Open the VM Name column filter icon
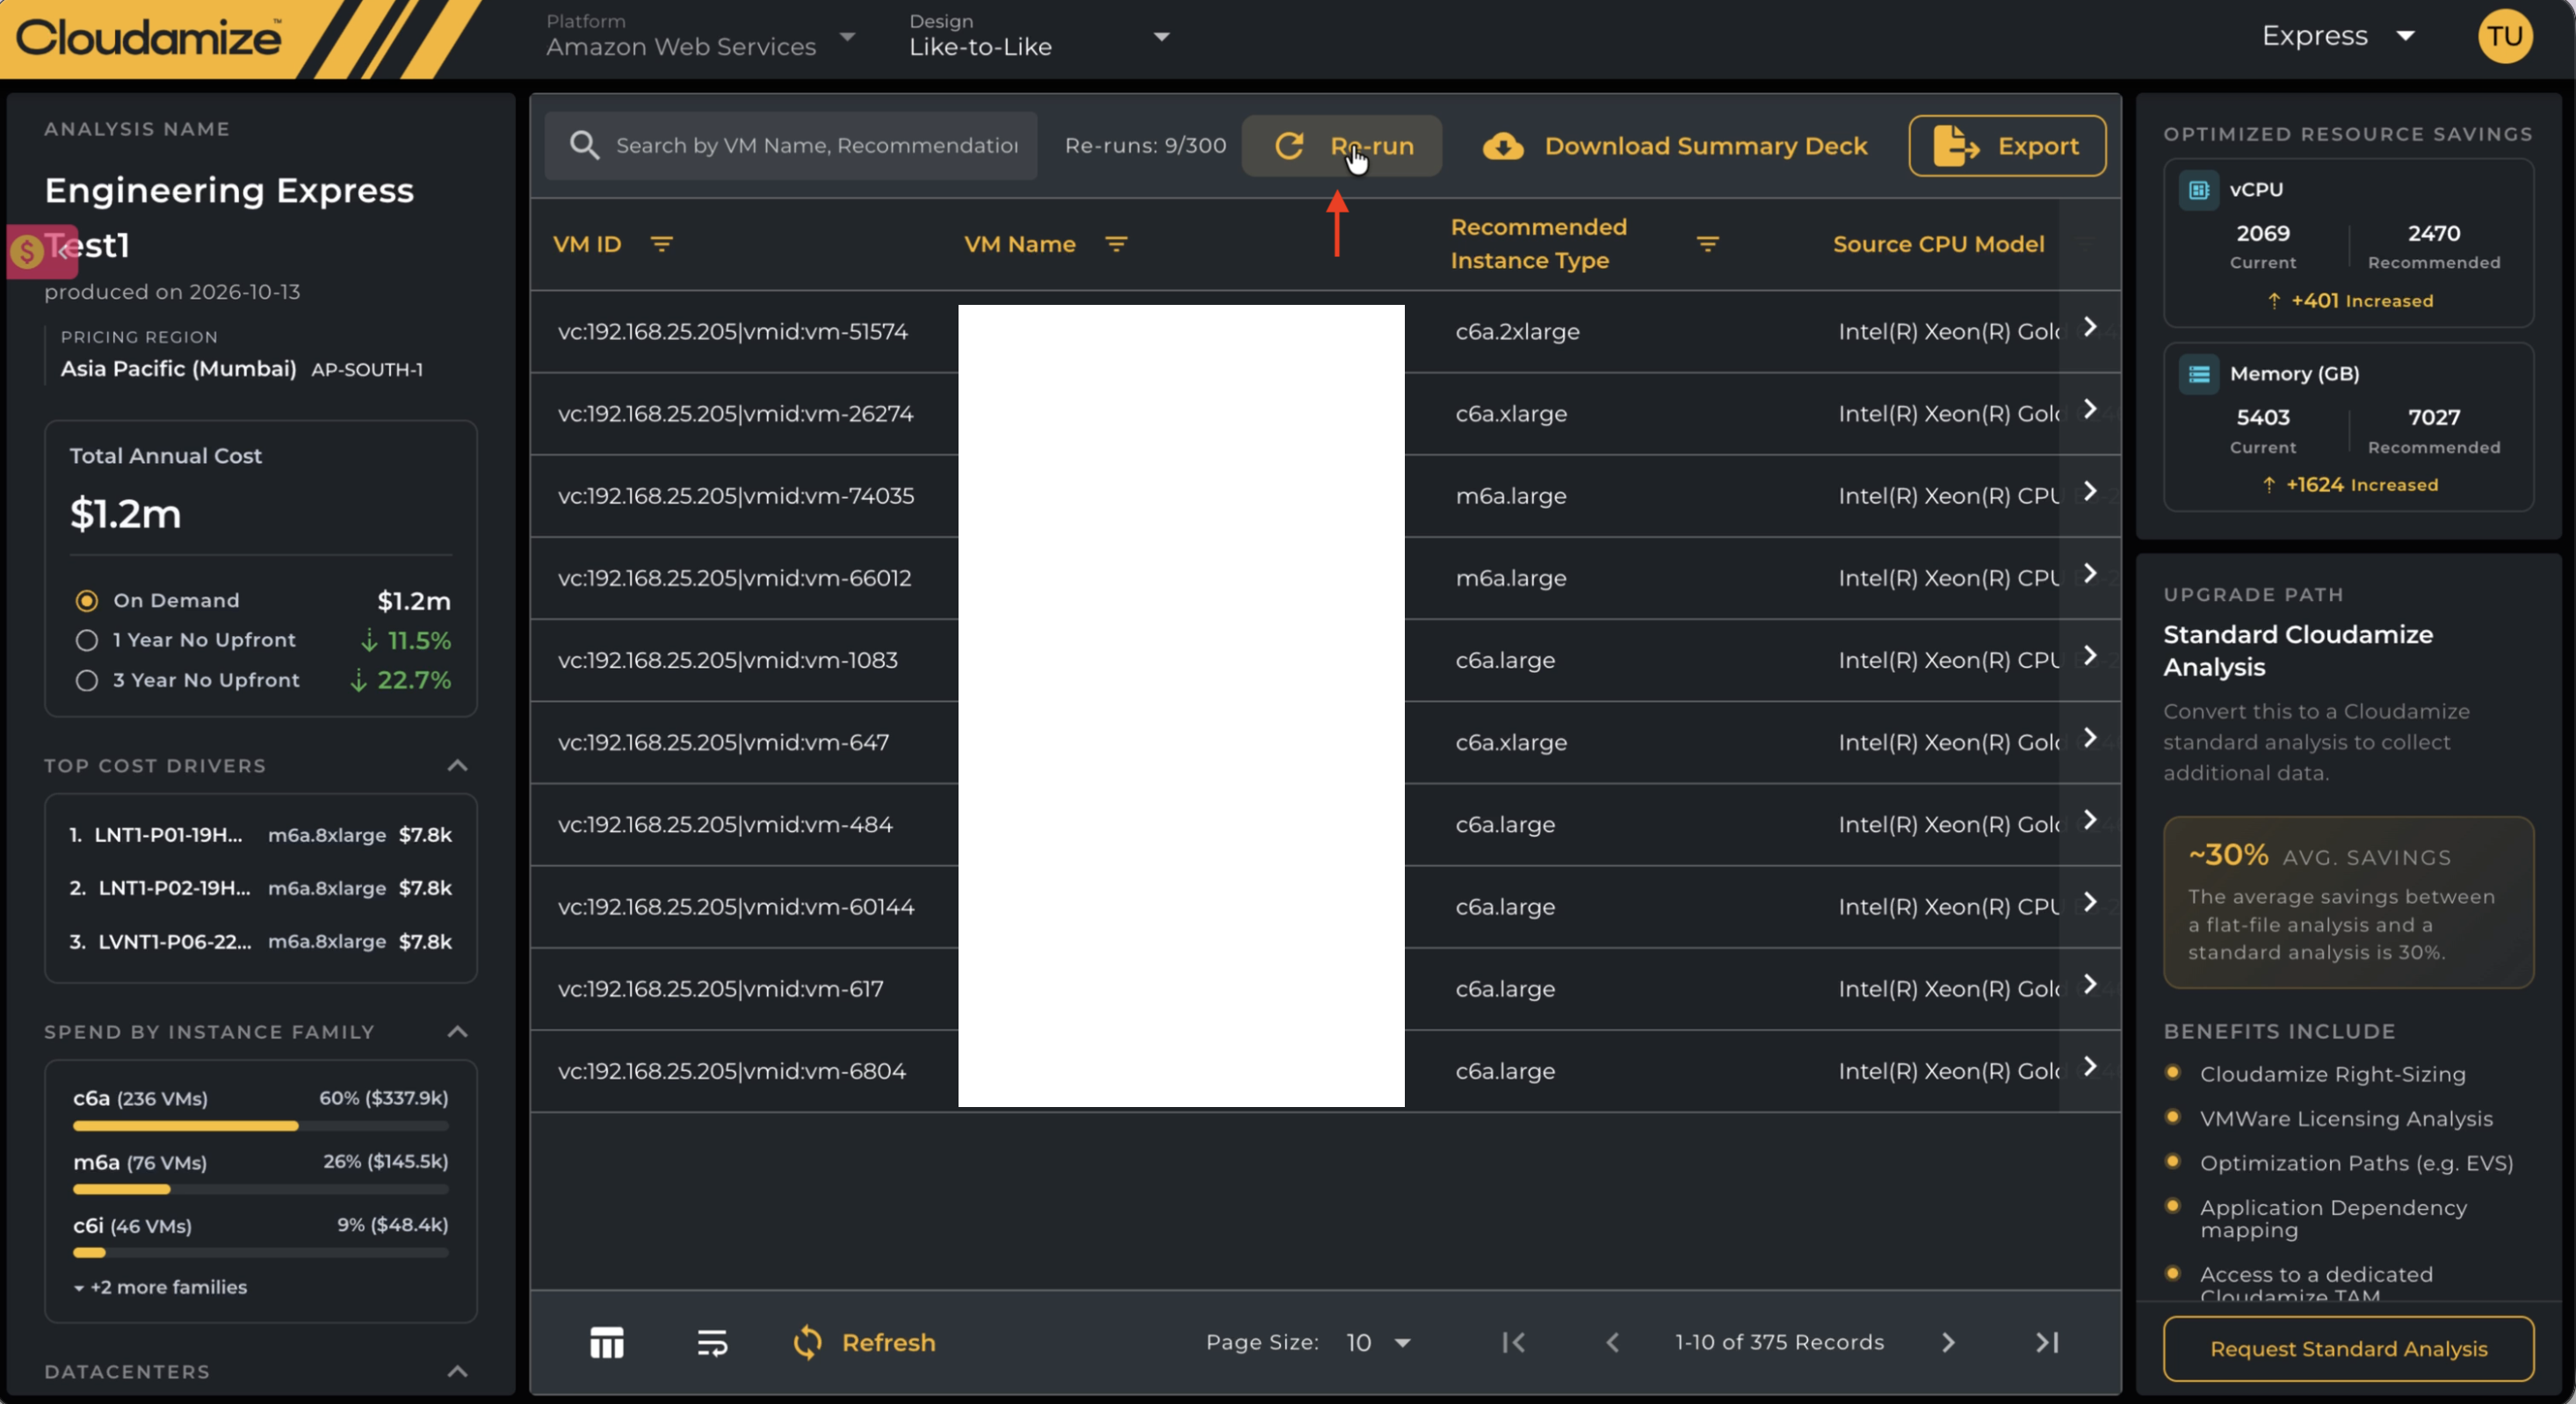The width and height of the screenshot is (2576, 1404). click(x=1116, y=244)
